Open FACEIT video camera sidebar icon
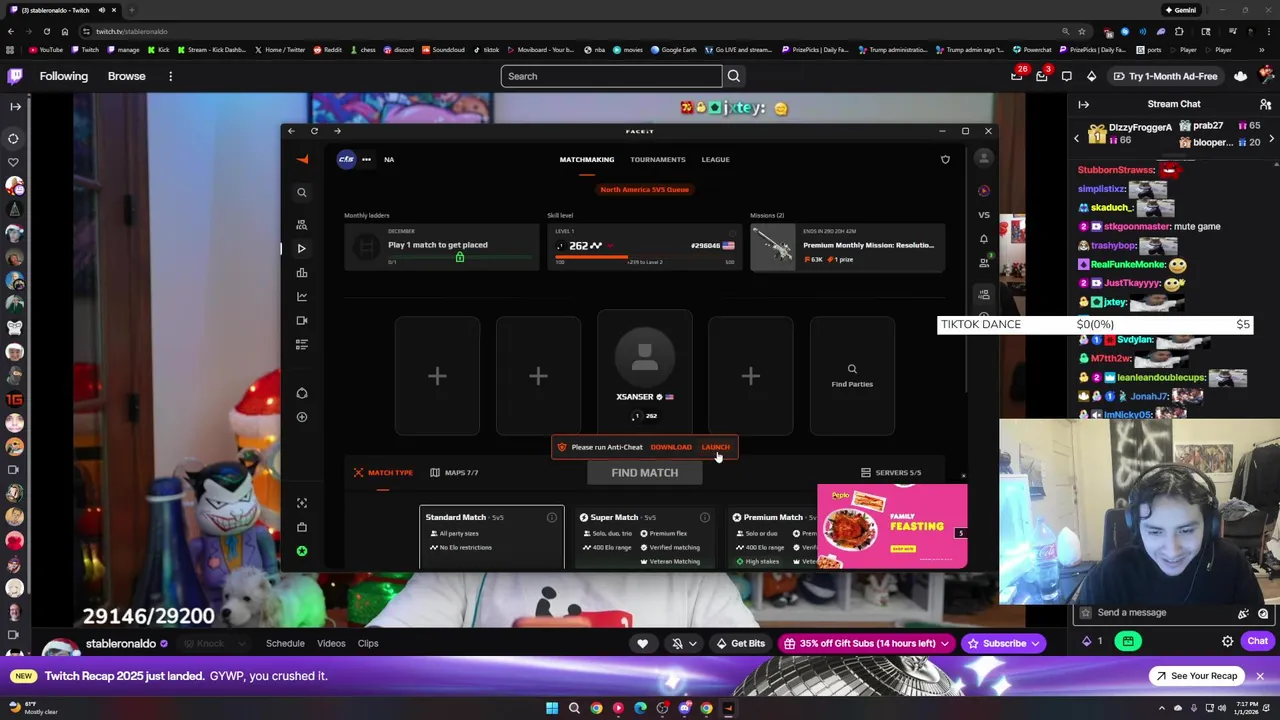Viewport: 1280px width, 720px height. (x=302, y=320)
